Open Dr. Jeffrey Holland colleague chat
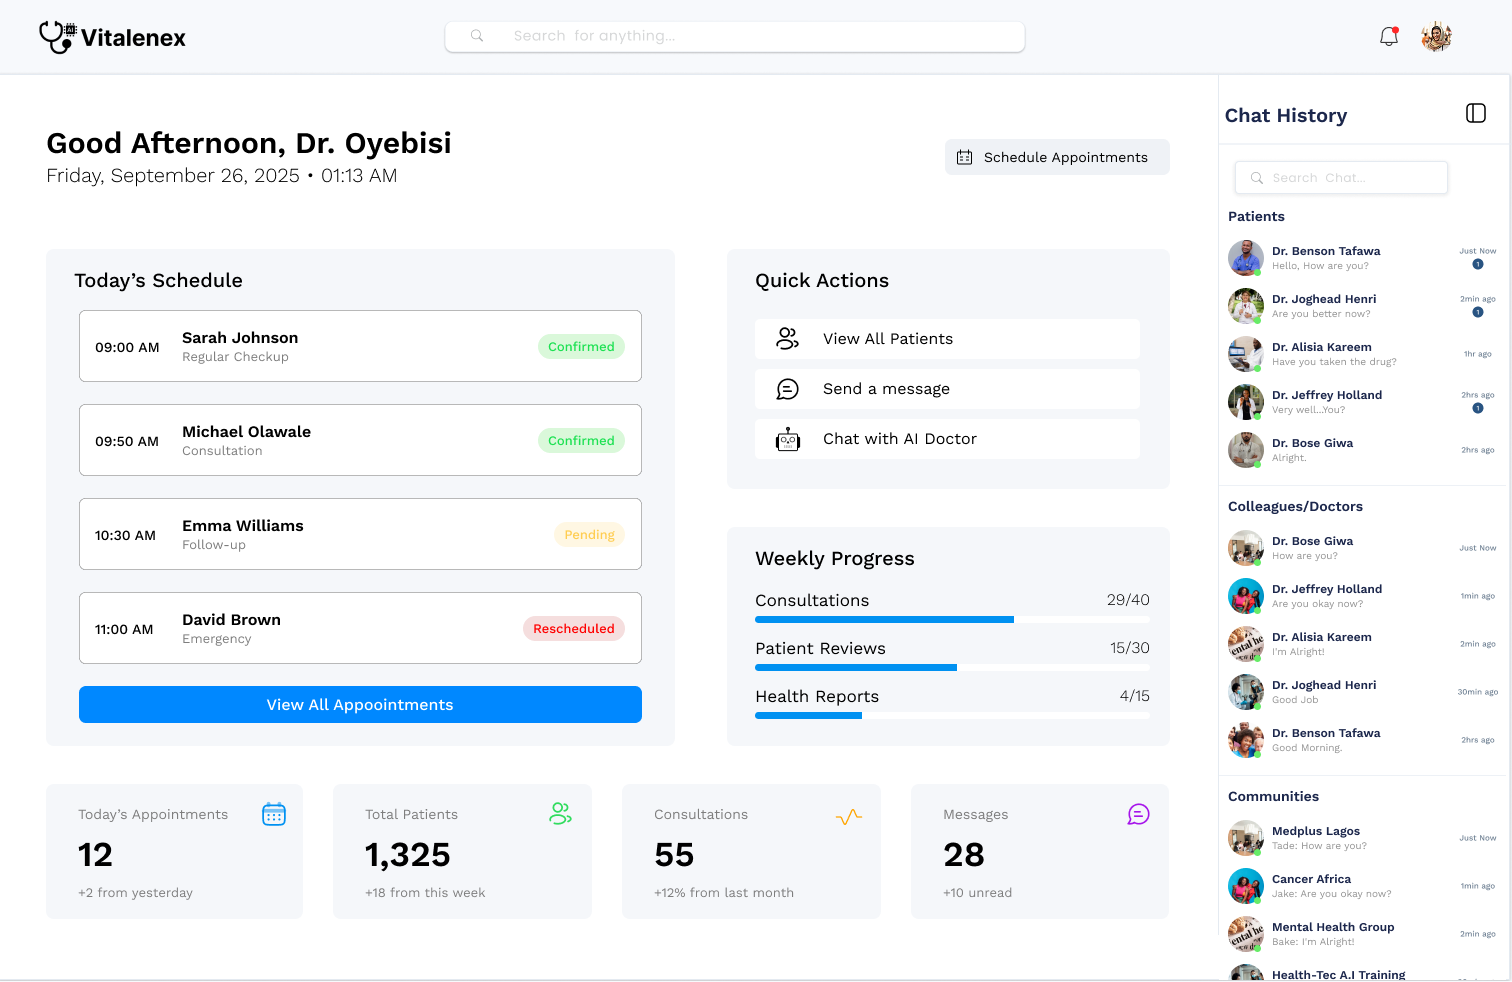 1363,596
